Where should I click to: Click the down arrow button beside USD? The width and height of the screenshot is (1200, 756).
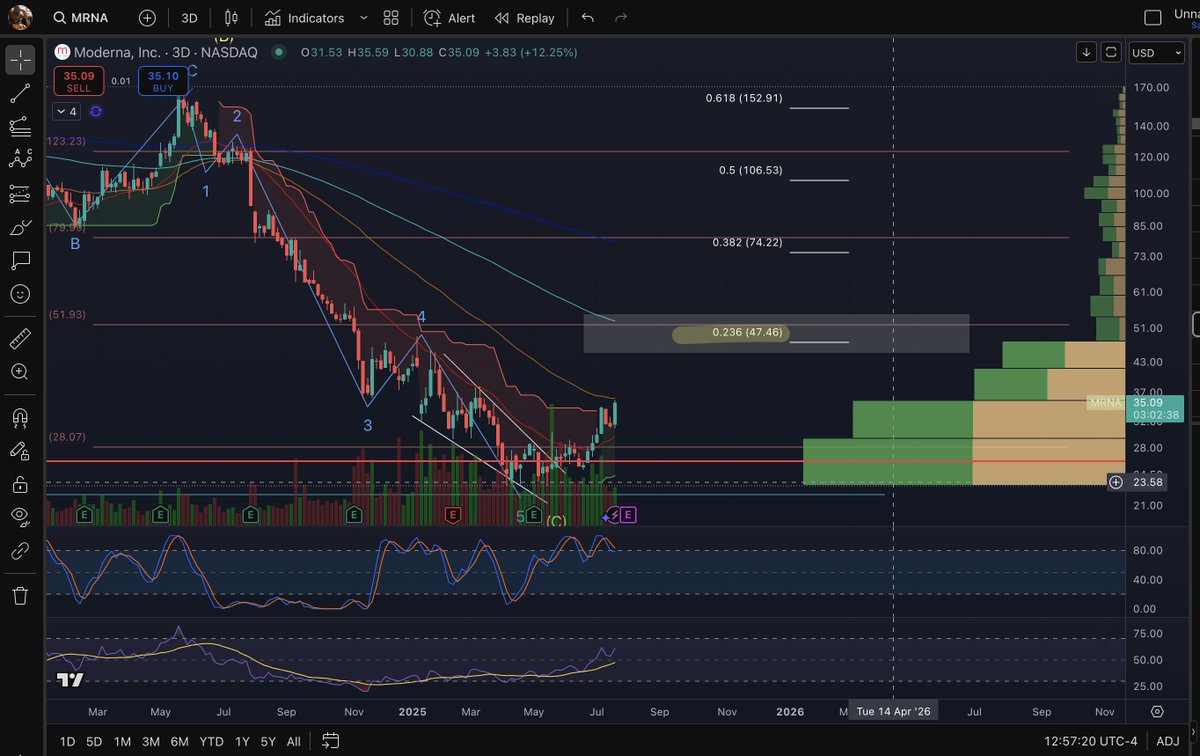tap(1086, 52)
